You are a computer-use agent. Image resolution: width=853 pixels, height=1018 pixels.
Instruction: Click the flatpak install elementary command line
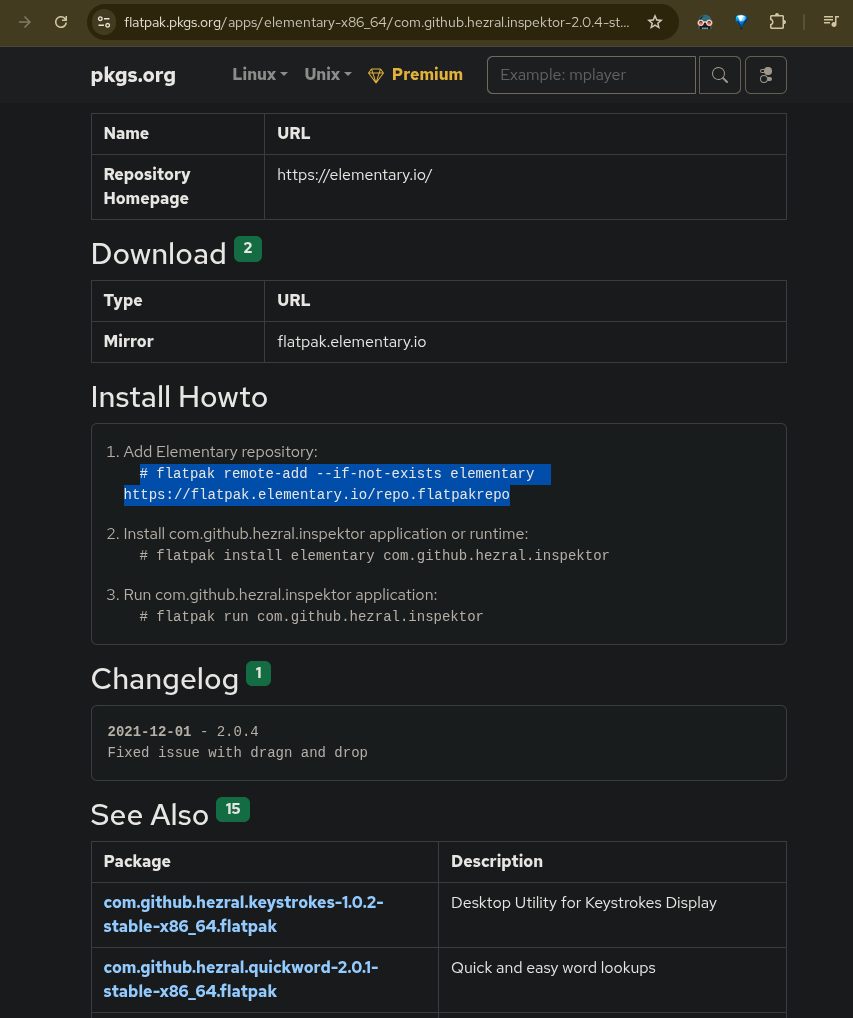point(375,555)
